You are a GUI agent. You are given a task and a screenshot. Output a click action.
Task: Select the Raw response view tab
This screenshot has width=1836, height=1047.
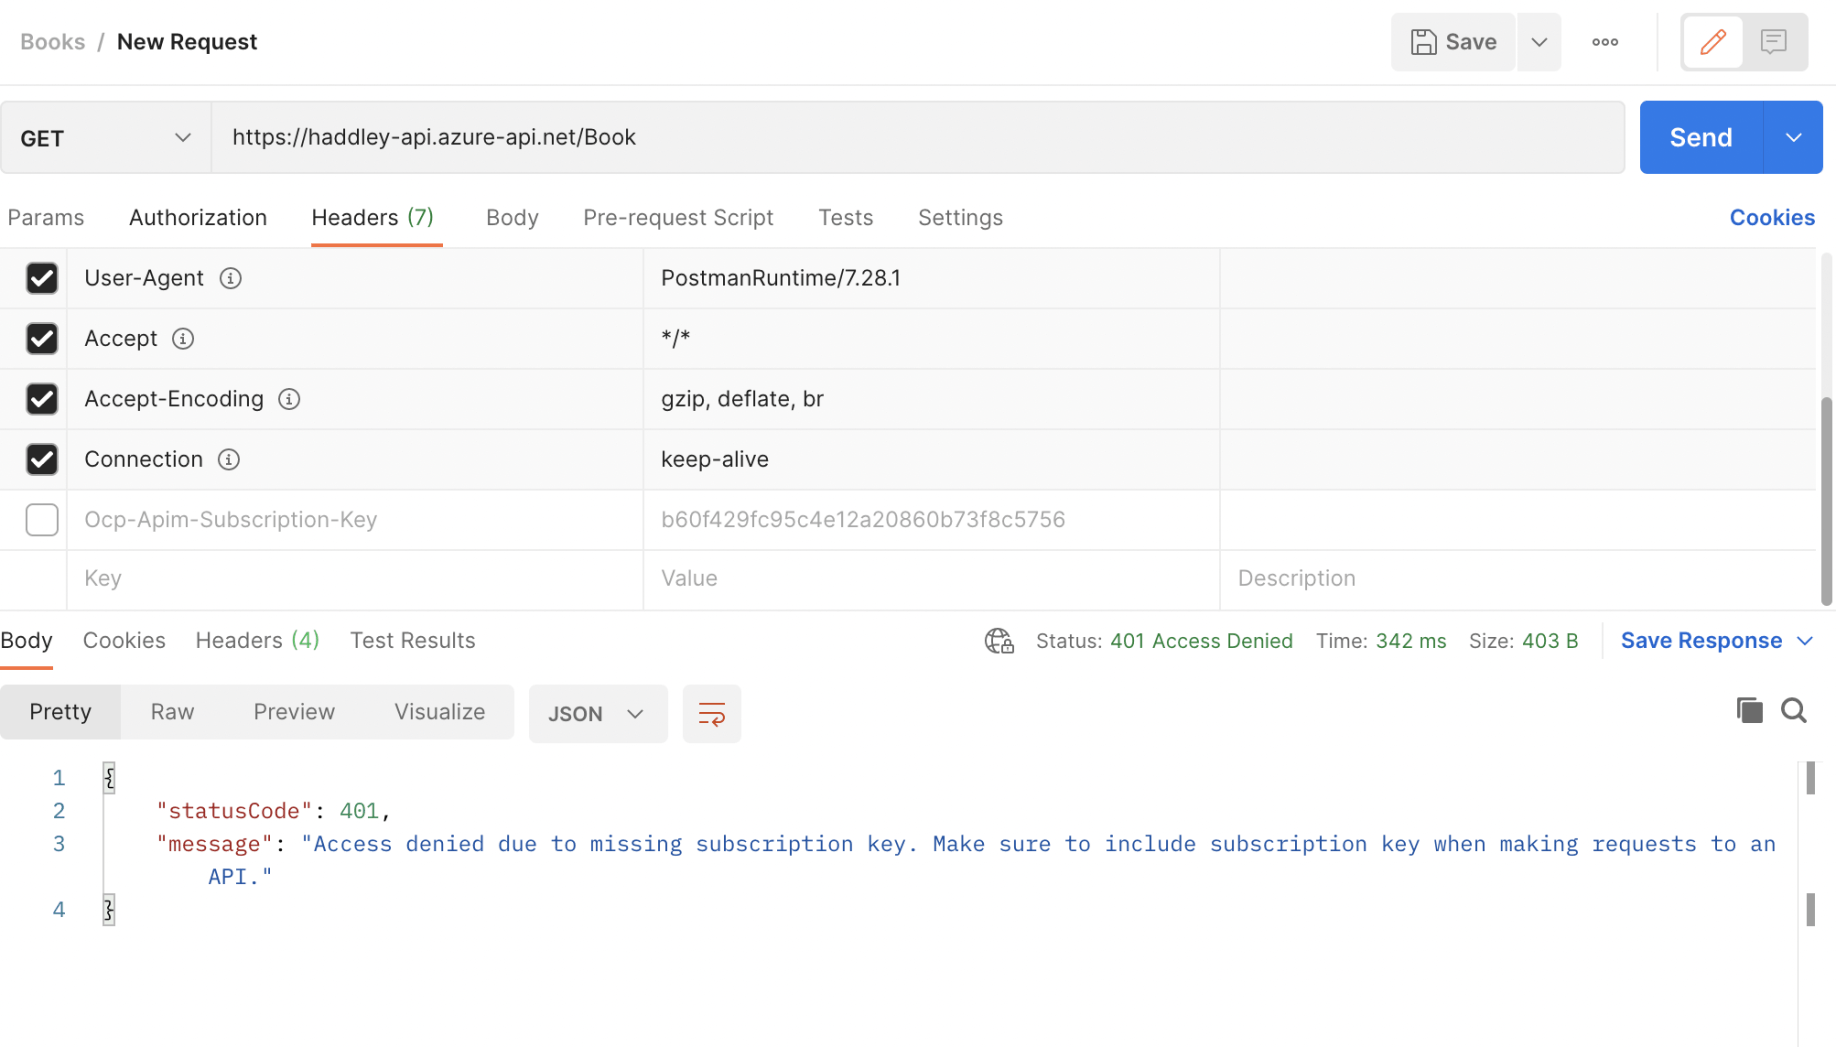tap(172, 712)
